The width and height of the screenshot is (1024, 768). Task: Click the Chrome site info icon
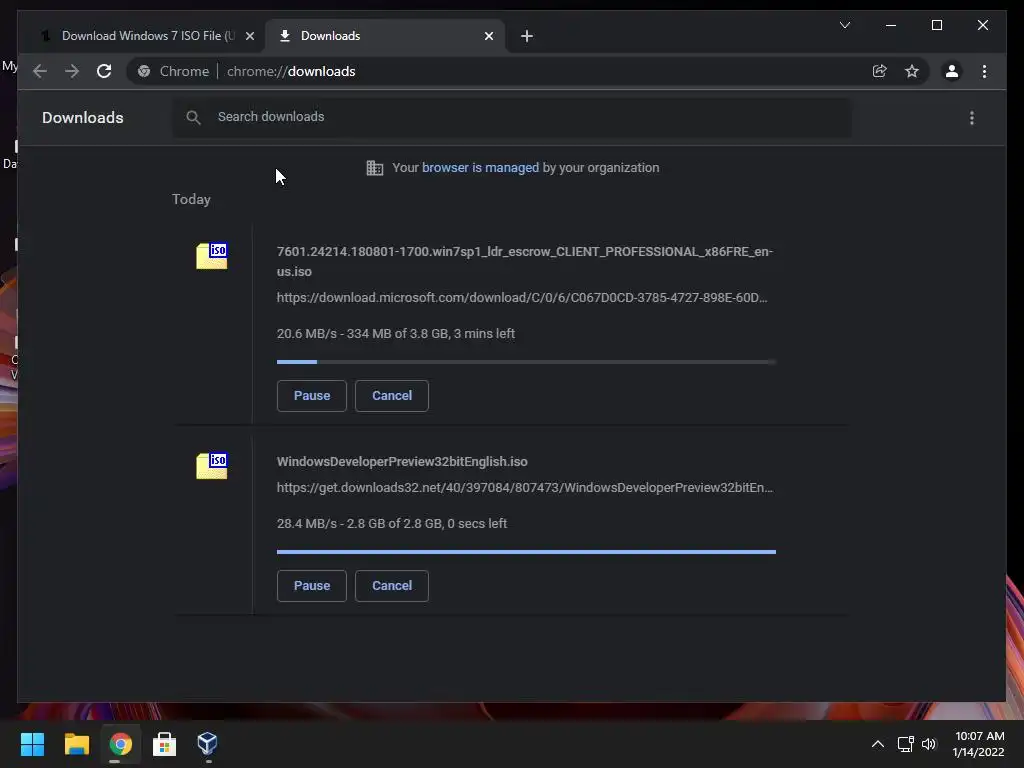(x=144, y=71)
